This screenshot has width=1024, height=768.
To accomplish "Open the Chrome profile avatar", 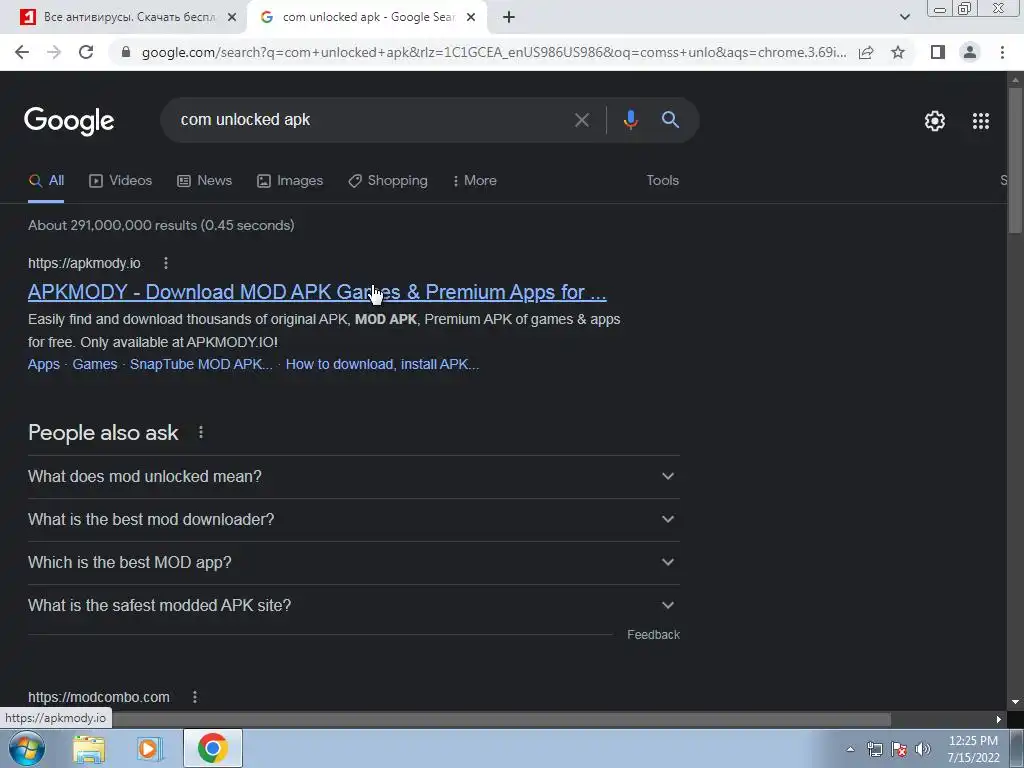I will click(970, 52).
